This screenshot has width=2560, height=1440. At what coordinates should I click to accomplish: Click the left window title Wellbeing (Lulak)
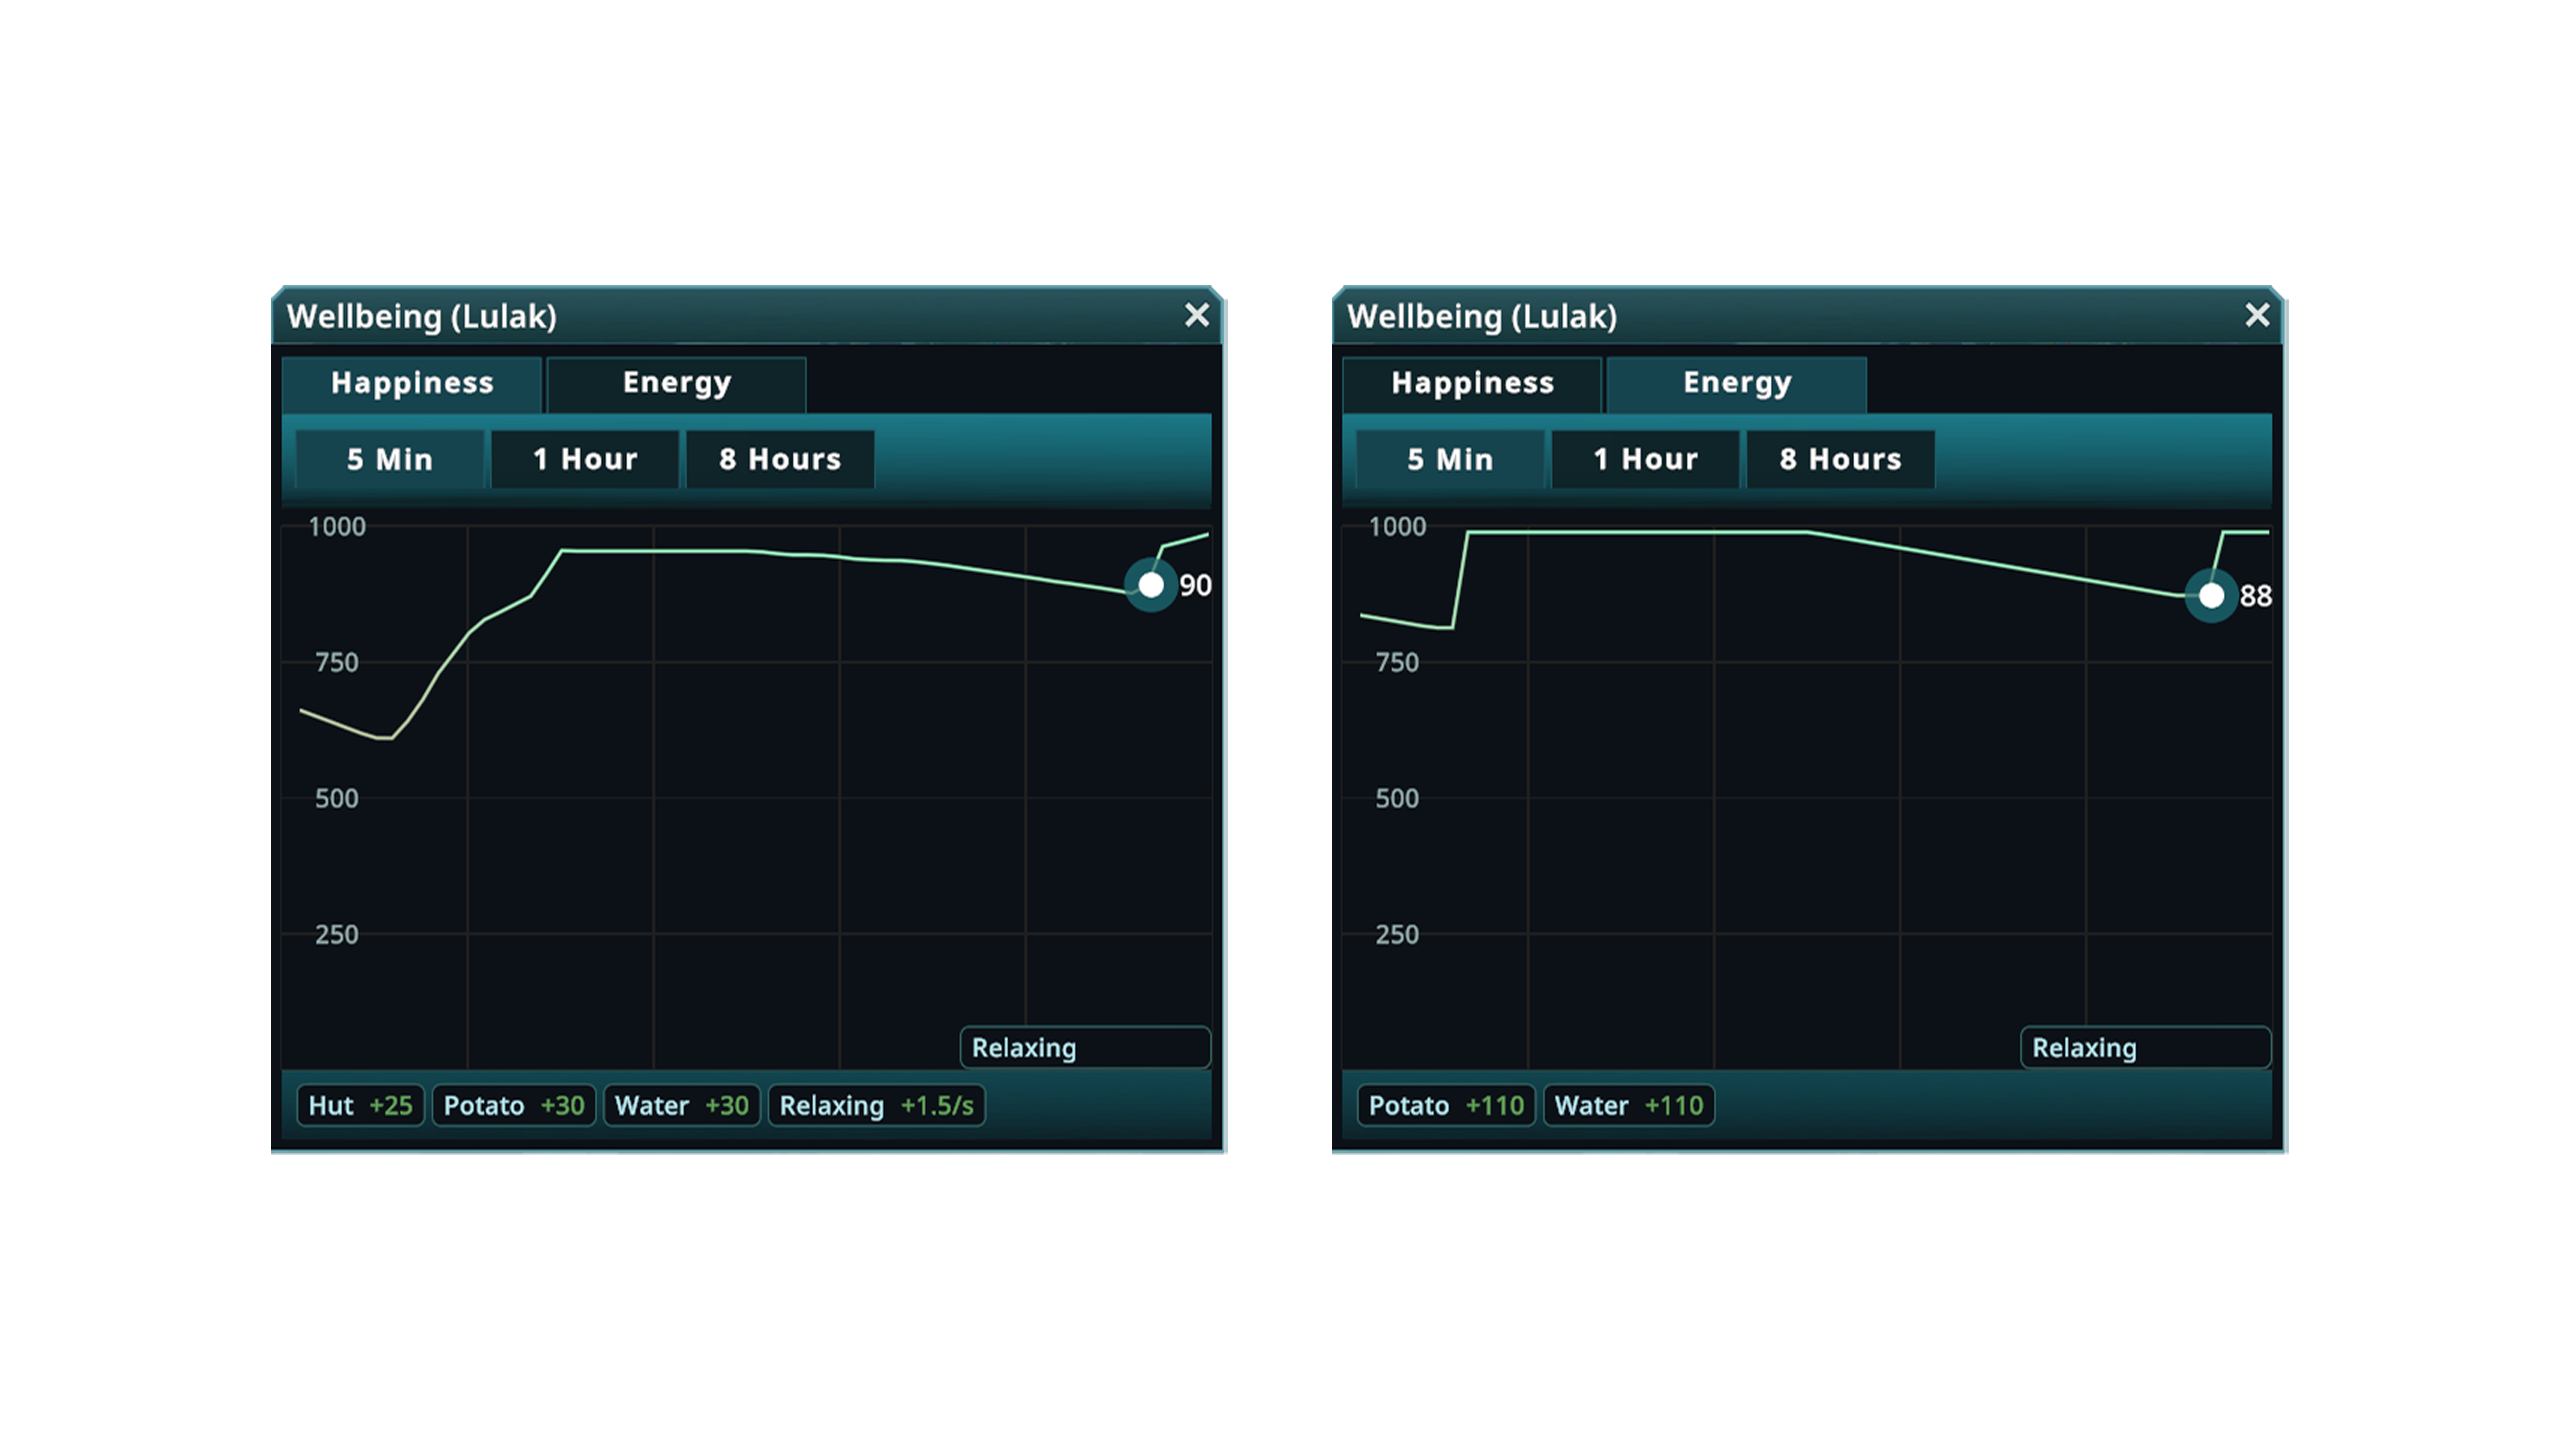[x=422, y=316]
